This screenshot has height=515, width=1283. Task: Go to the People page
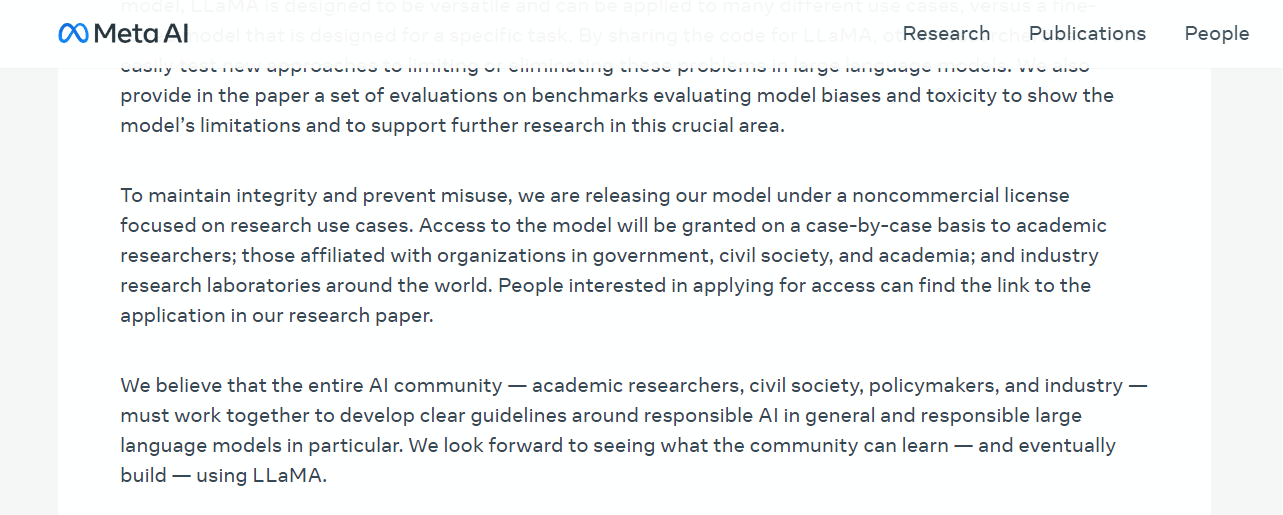pyautogui.click(x=1216, y=33)
